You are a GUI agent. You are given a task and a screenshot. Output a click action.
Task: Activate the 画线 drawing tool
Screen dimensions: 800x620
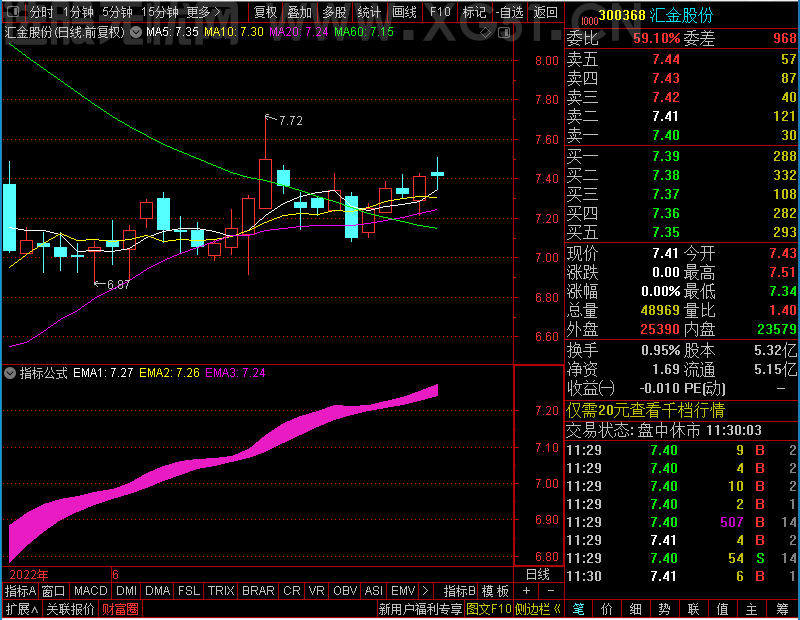(x=404, y=12)
